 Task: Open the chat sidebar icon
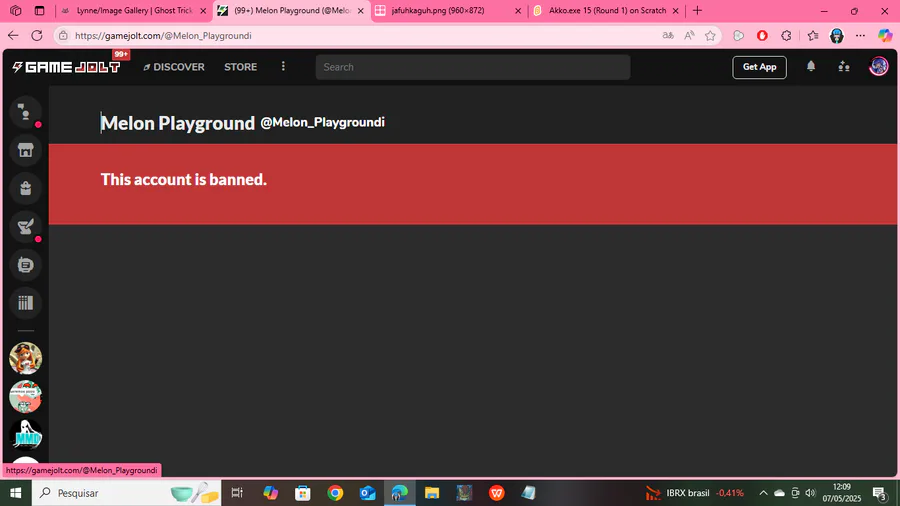[x=25, y=112]
